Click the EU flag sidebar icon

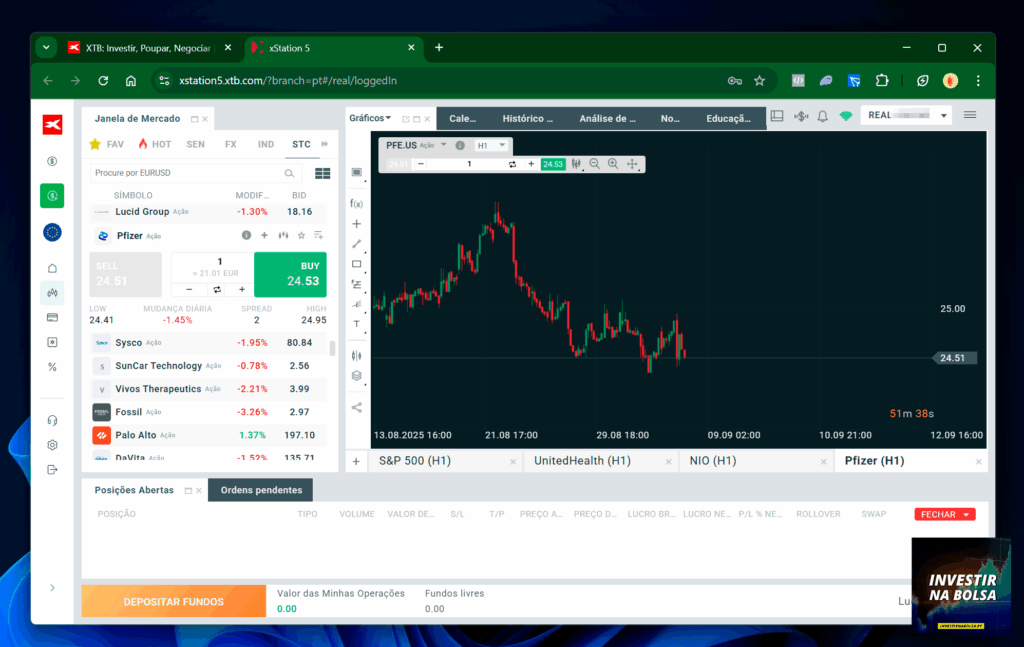tap(52, 232)
